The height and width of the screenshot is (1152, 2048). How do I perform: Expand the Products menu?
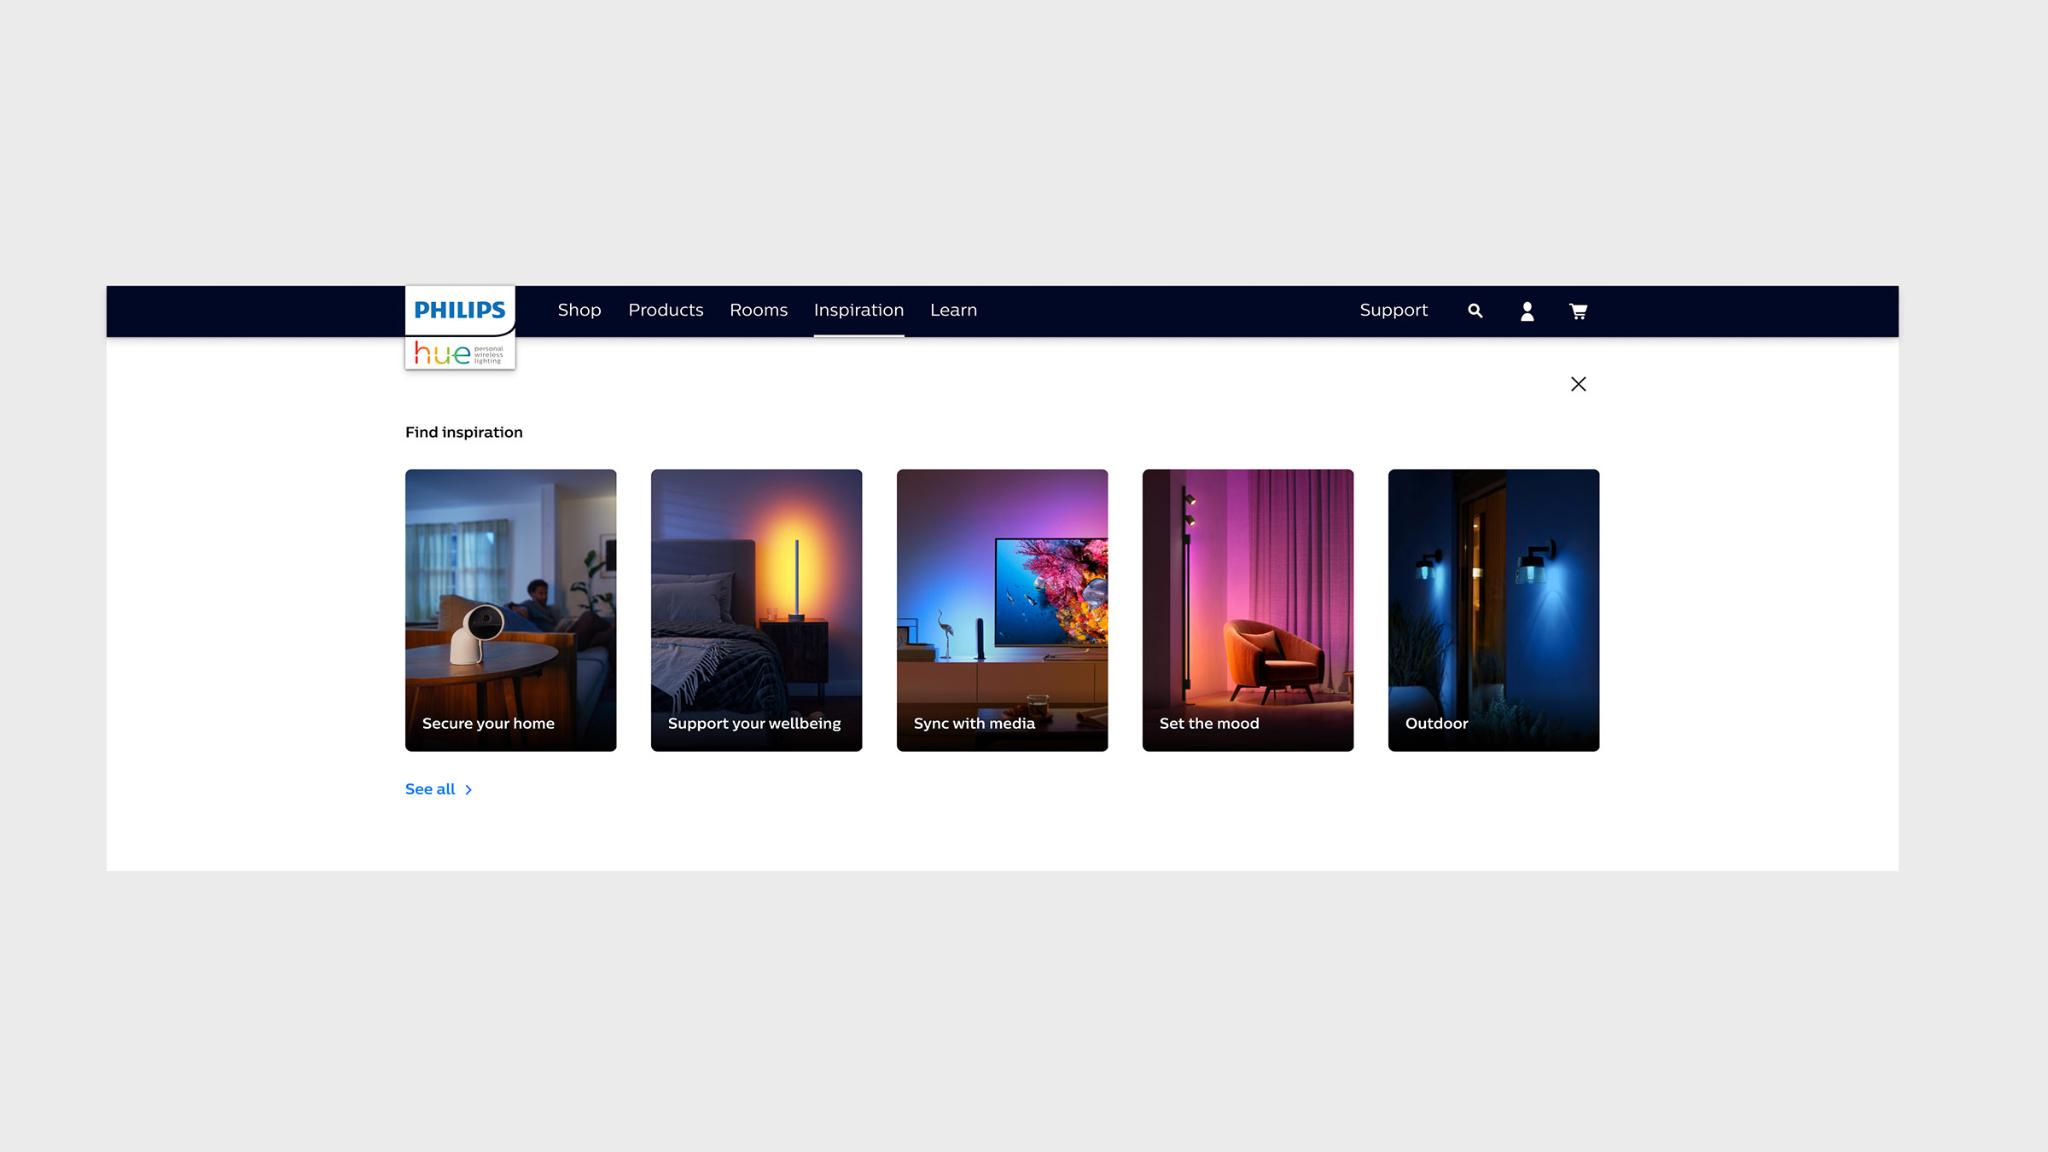(x=665, y=310)
